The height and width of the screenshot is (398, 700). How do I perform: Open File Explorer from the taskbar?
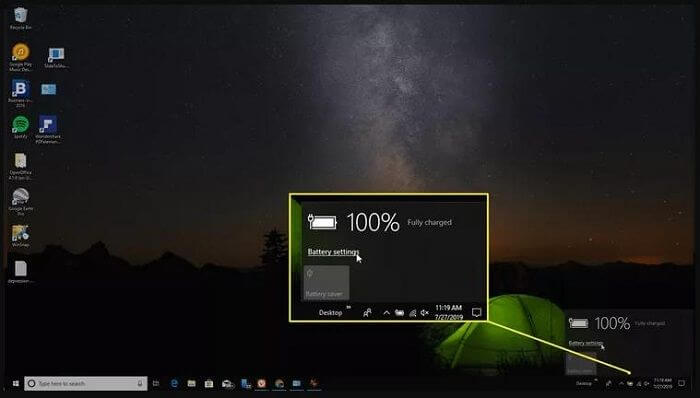192,383
